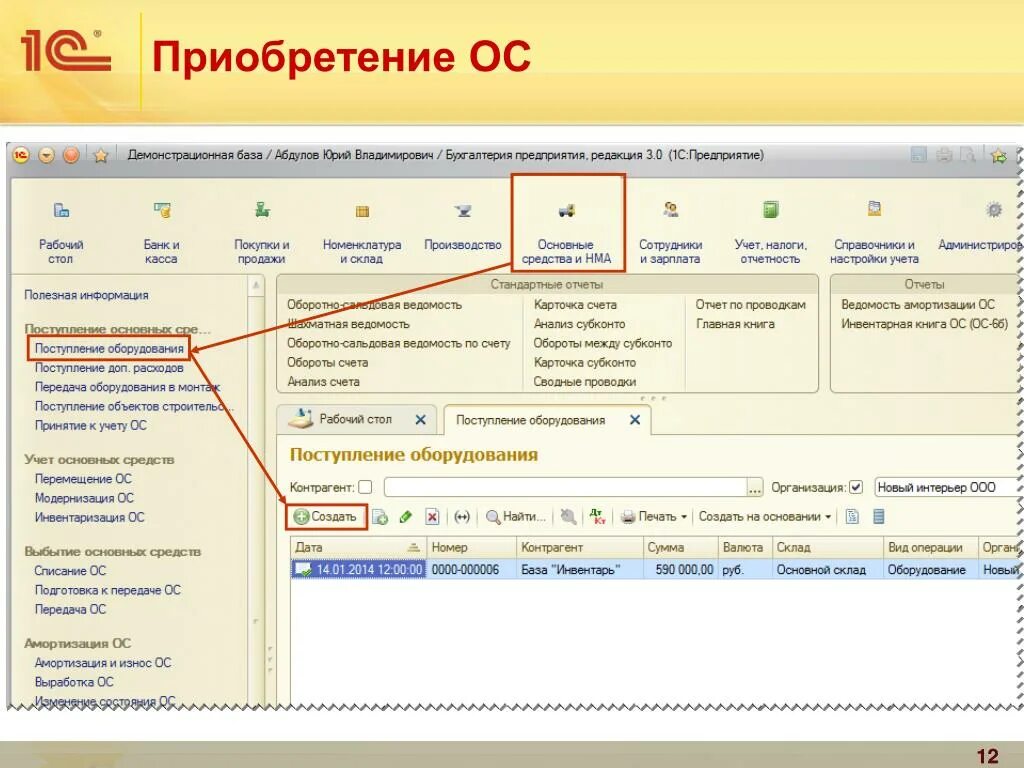The image size is (1024, 768).
Task: Click the list report icon after Создать на основании
Action: (852, 517)
